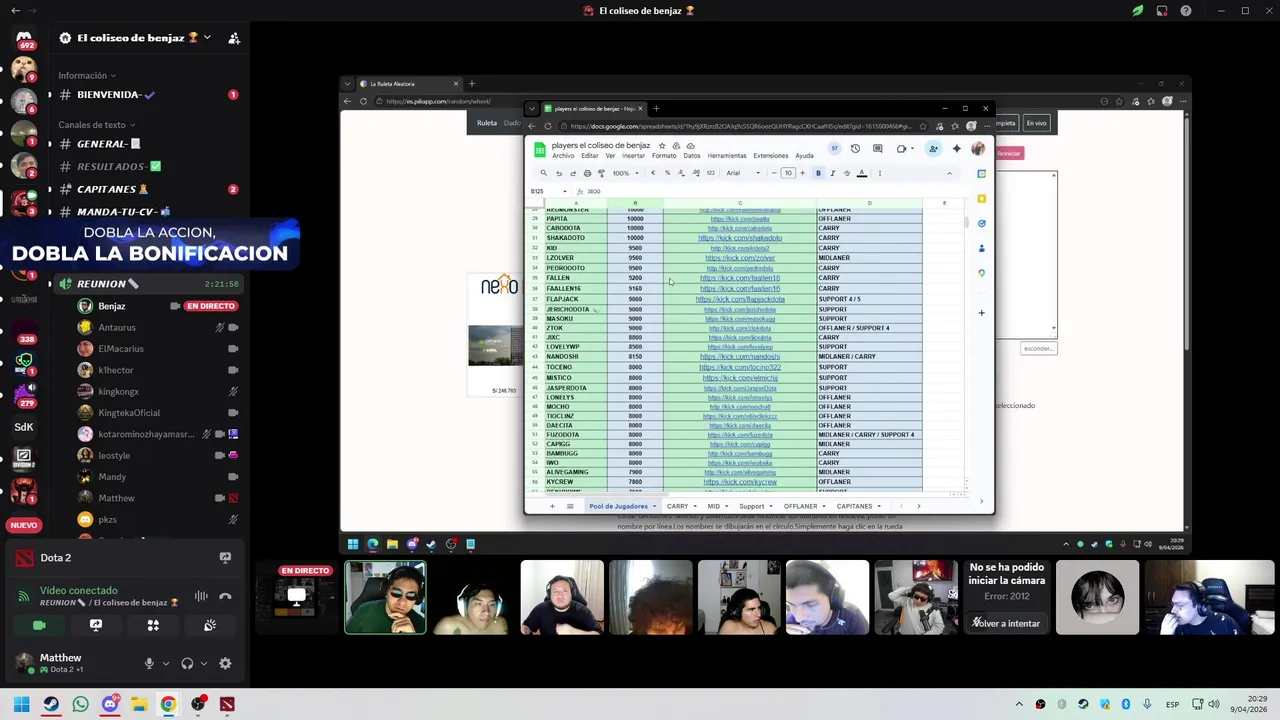Open the kick.com/kycrew link
The width and height of the screenshot is (1280, 720).
(x=740, y=482)
